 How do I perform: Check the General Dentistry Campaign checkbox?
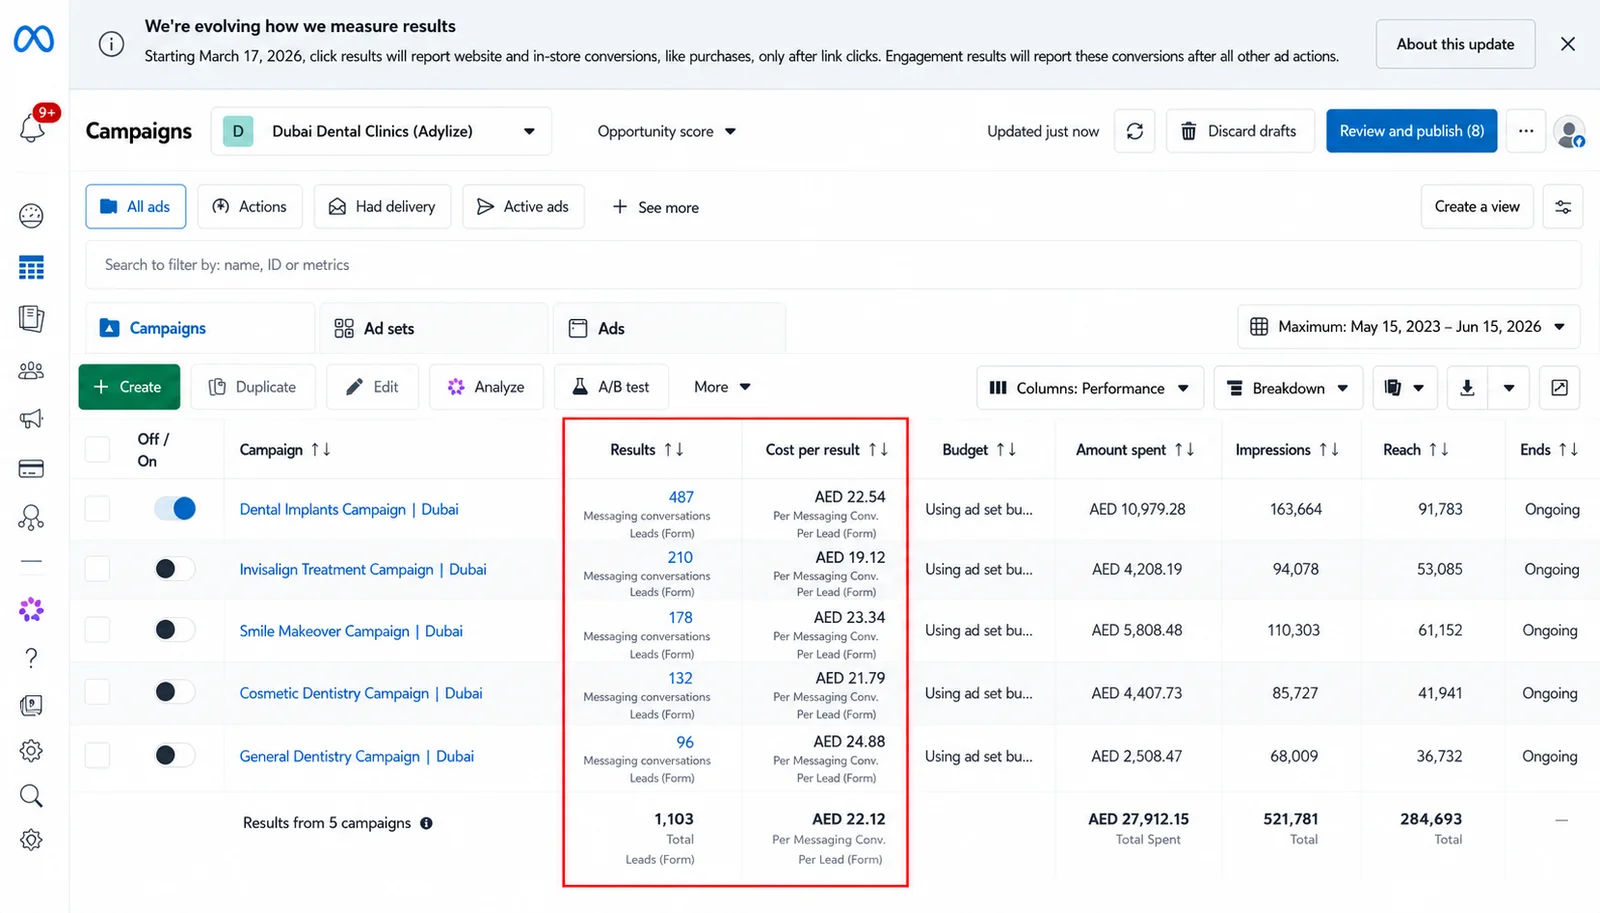(x=97, y=755)
